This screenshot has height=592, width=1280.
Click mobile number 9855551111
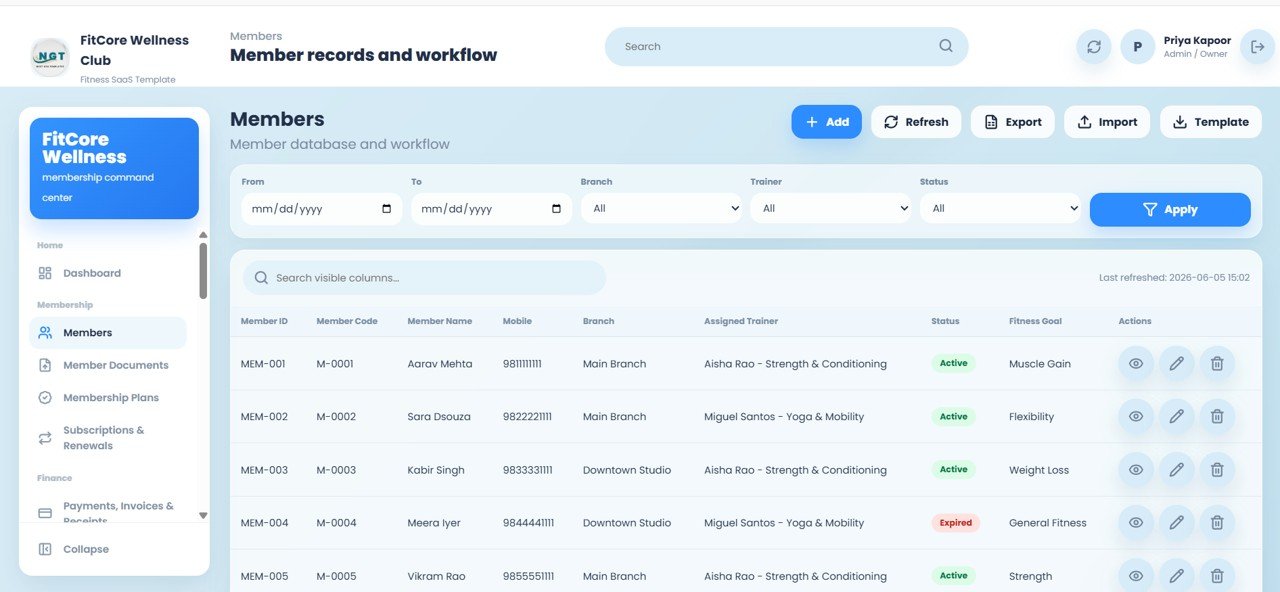coord(528,576)
